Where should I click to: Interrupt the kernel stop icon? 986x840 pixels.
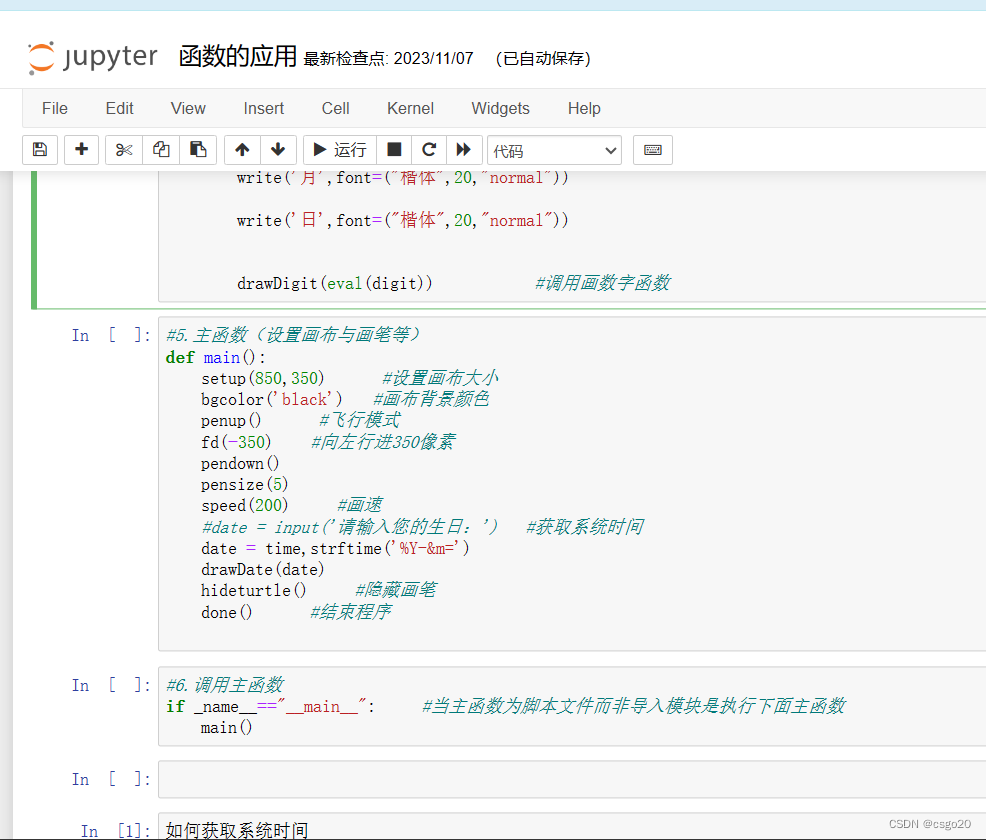394,150
